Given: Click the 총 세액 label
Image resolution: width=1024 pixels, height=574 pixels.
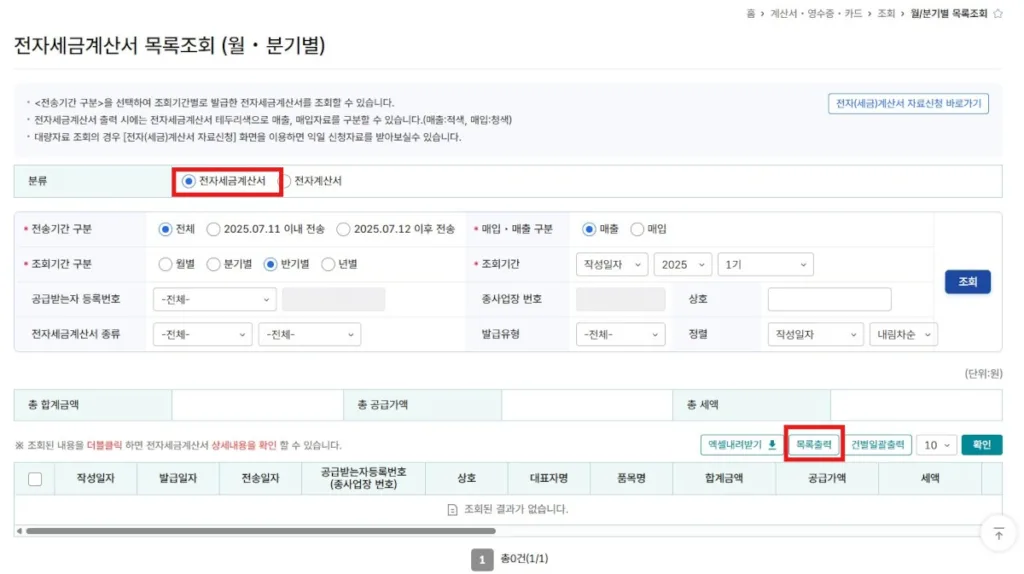Looking at the screenshot, I should (703, 405).
